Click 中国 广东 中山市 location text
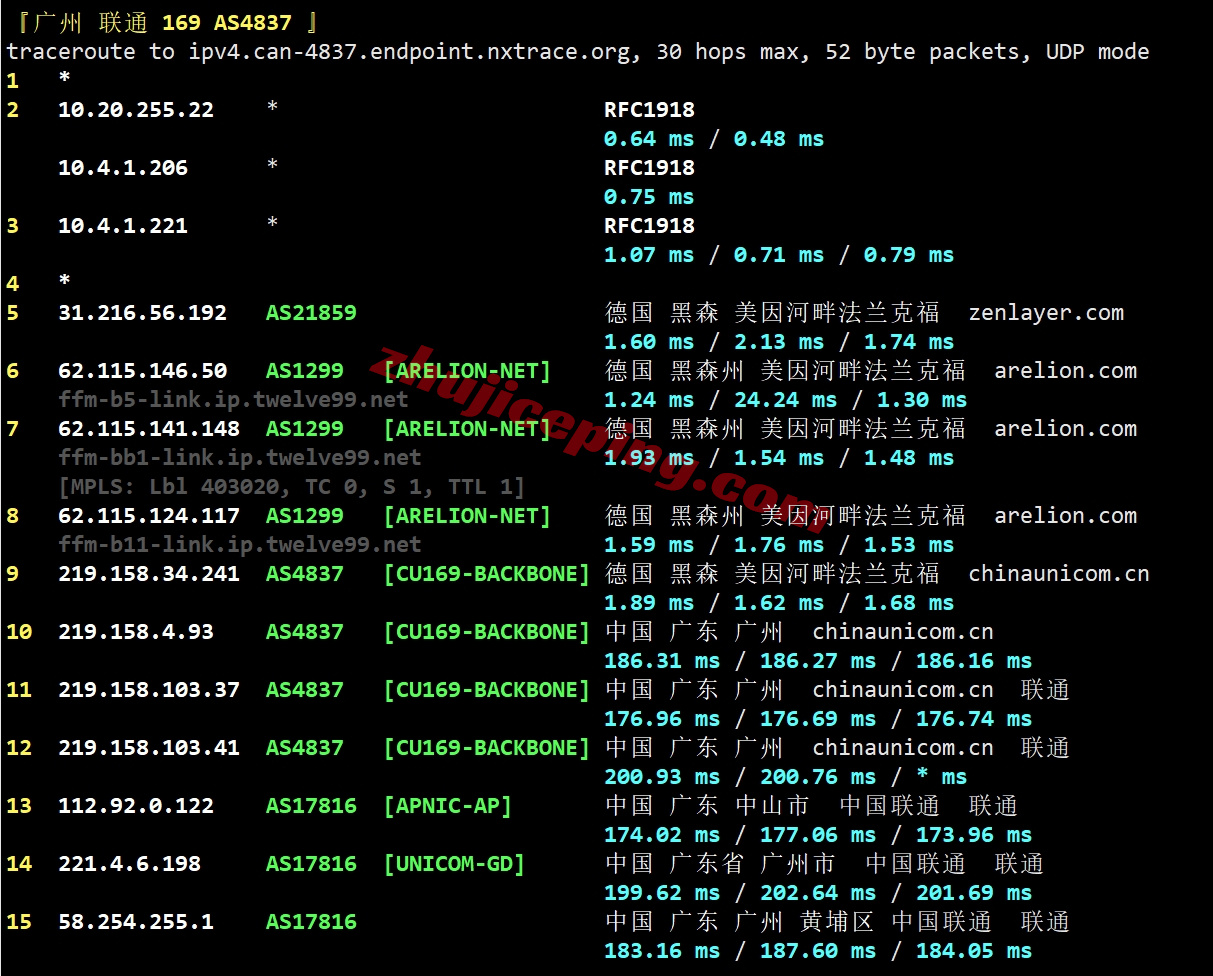Screen dimensions: 1213x976 click(707, 806)
